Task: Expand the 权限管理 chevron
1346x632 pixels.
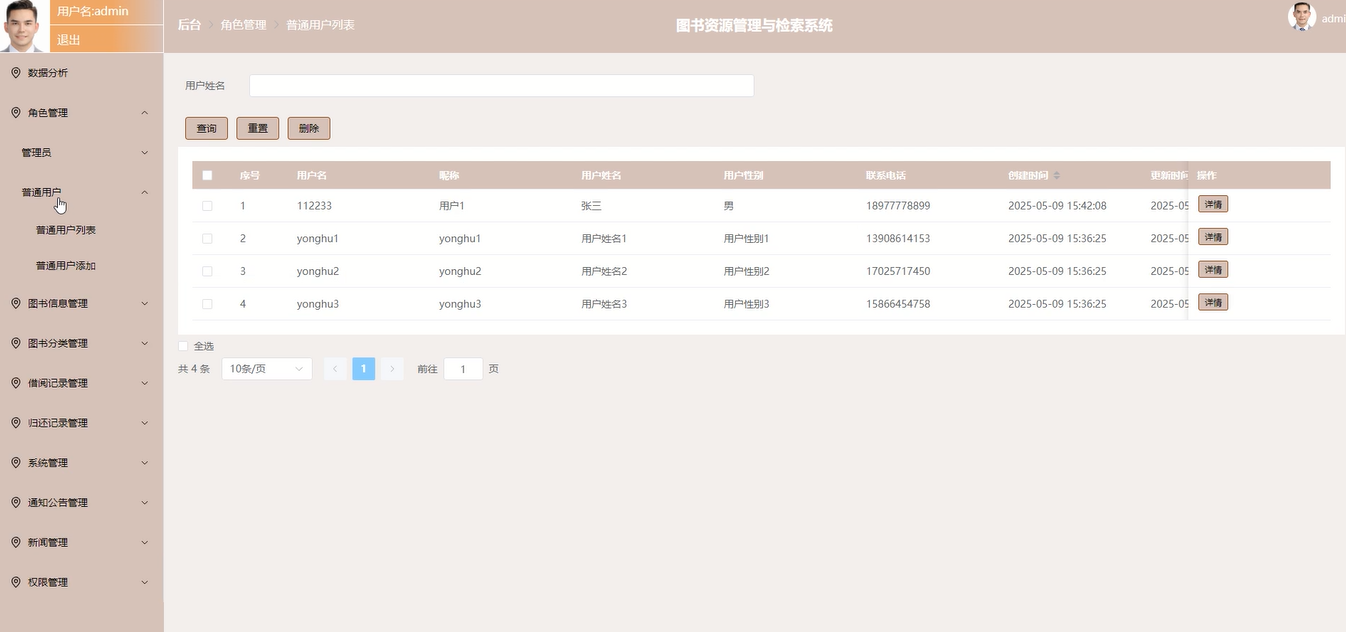Action: point(144,582)
